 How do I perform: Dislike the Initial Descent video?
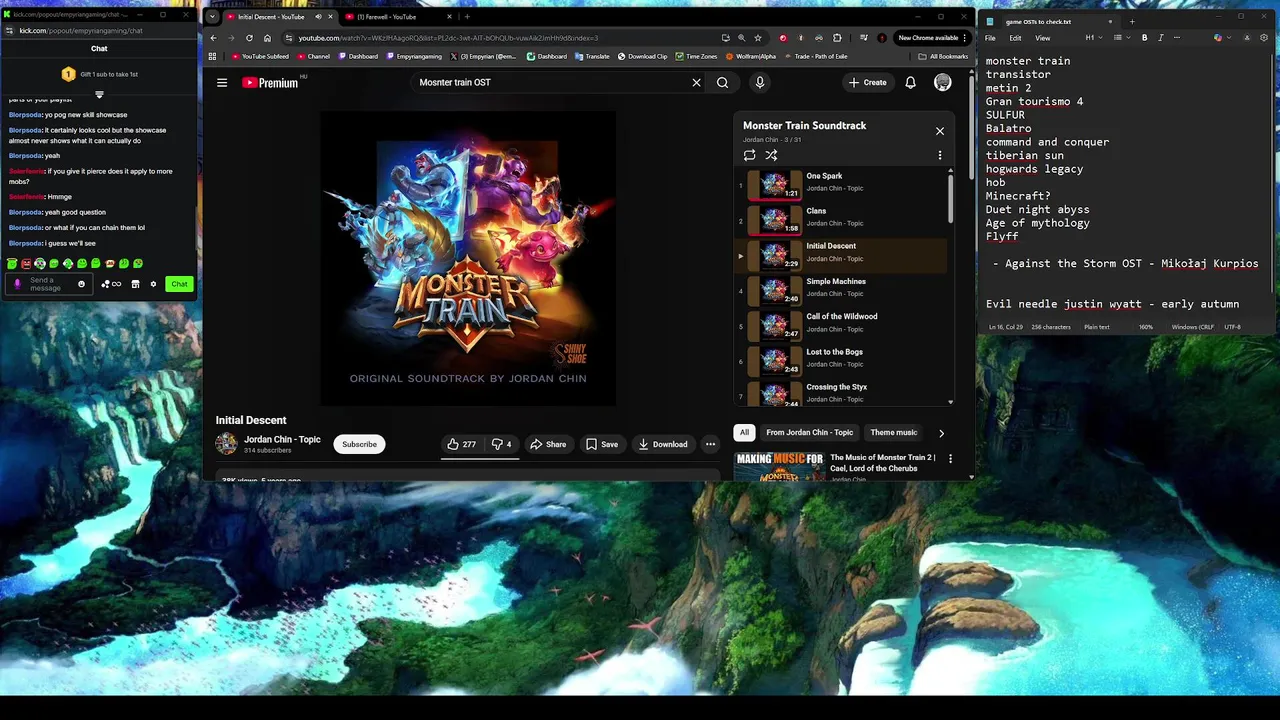coord(502,444)
